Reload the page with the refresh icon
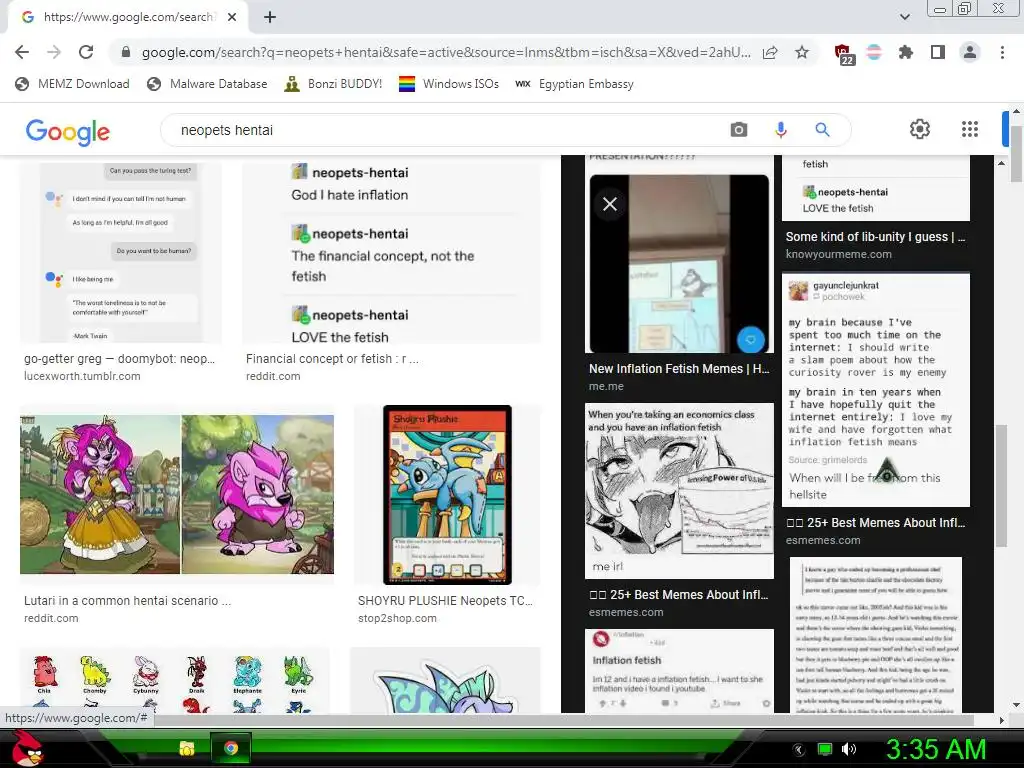This screenshot has height=768, width=1024. (86, 52)
